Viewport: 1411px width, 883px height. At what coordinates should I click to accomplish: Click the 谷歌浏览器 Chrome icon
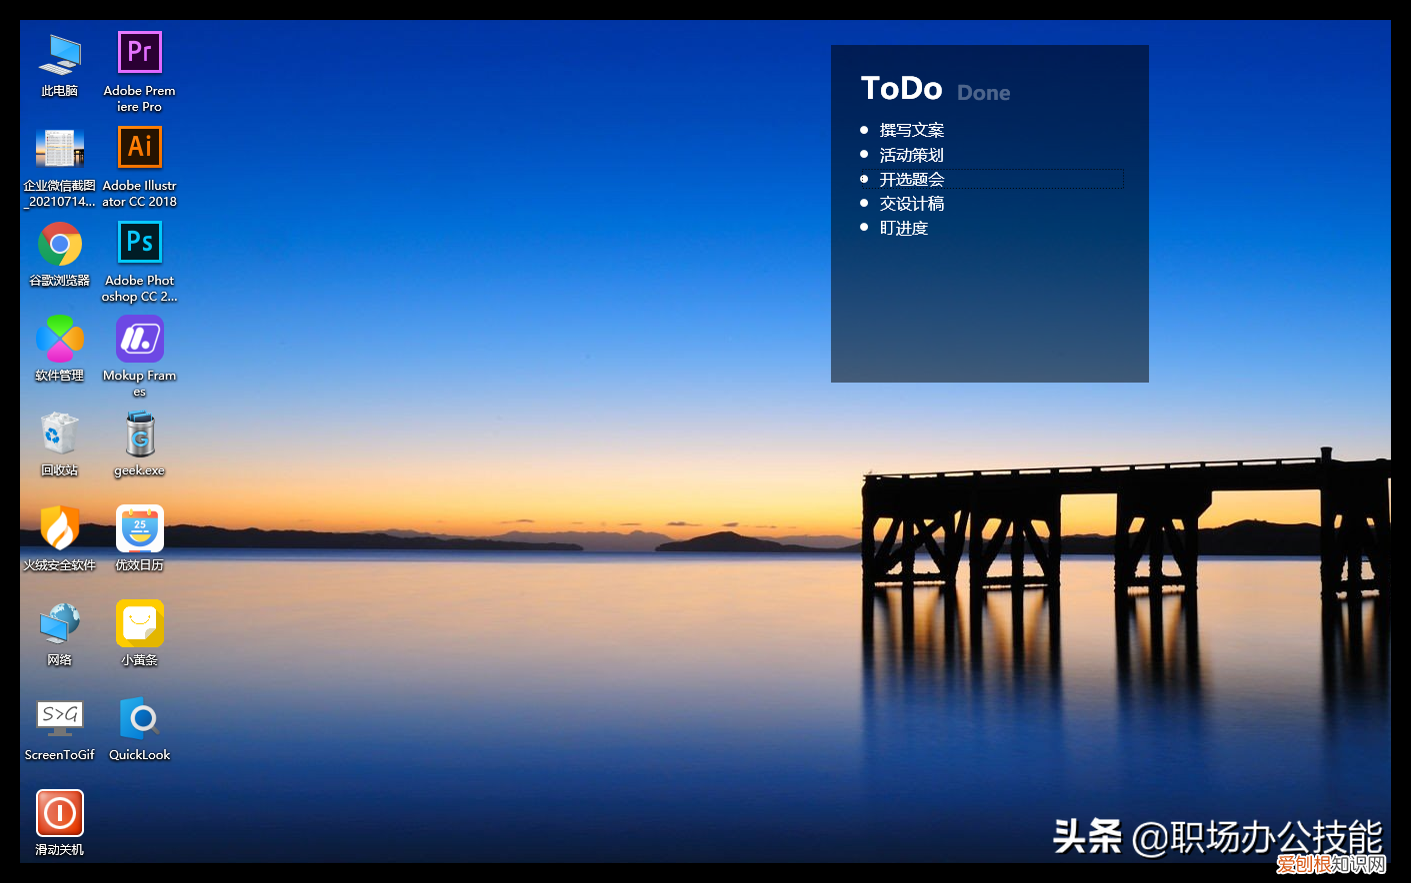(60, 244)
